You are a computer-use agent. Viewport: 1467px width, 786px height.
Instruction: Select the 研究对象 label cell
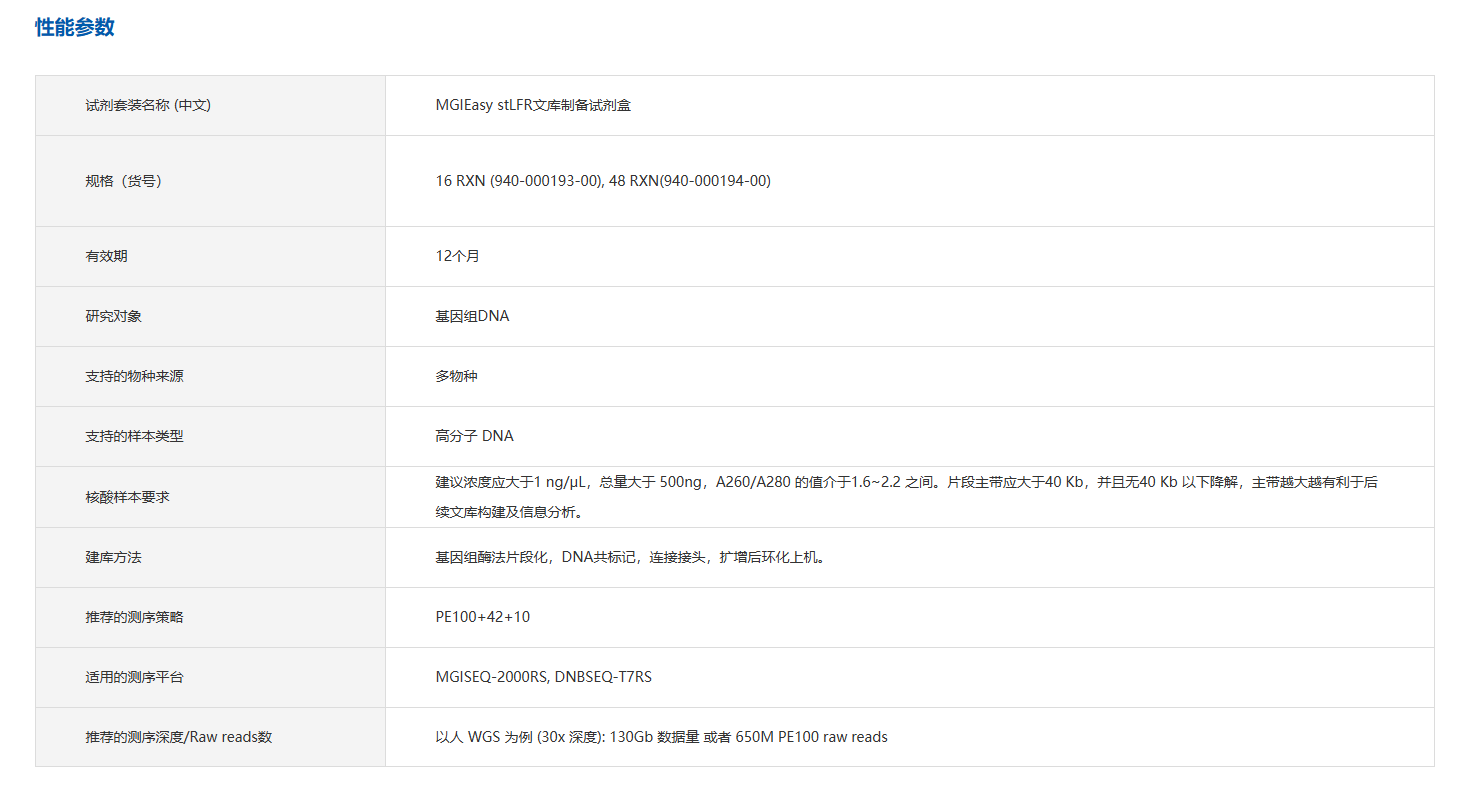pos(210,316)
